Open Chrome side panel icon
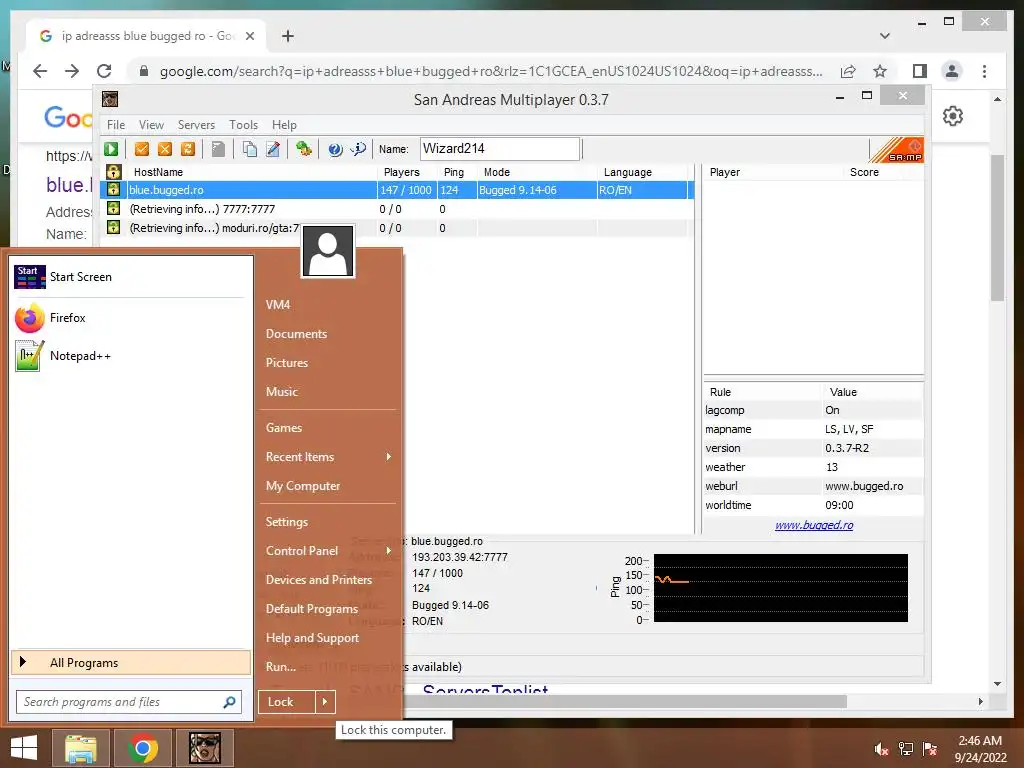1024x768 pixels. [x=920, y=71]
